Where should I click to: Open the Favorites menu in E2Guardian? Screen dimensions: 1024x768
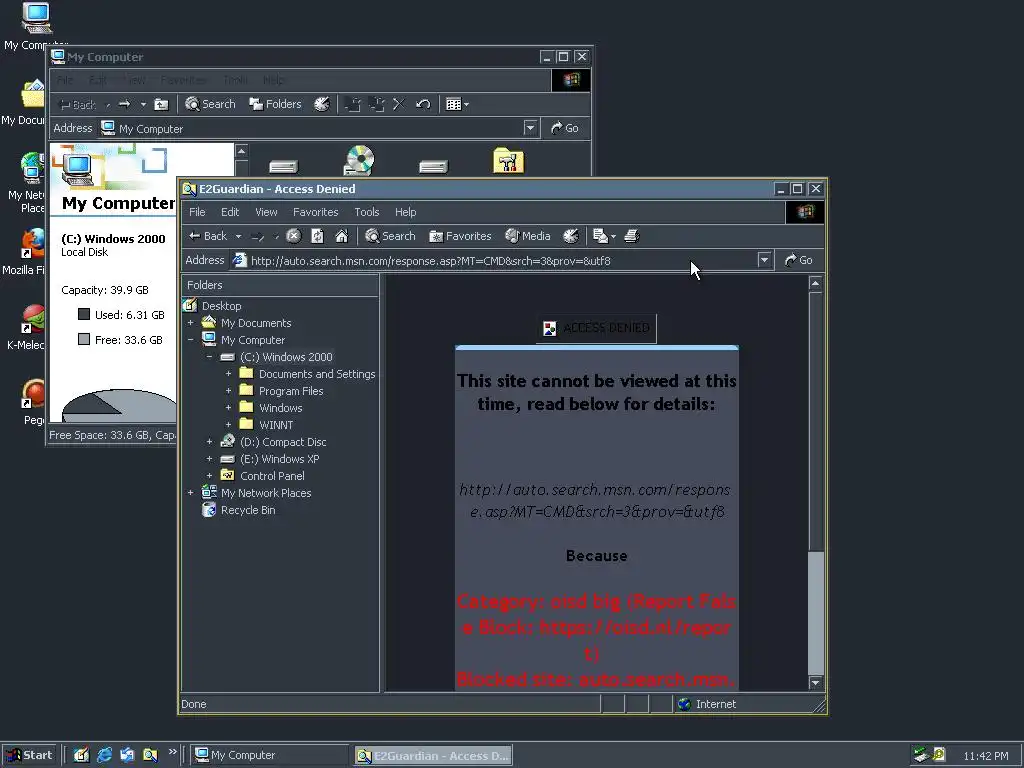tap(315, 212)
